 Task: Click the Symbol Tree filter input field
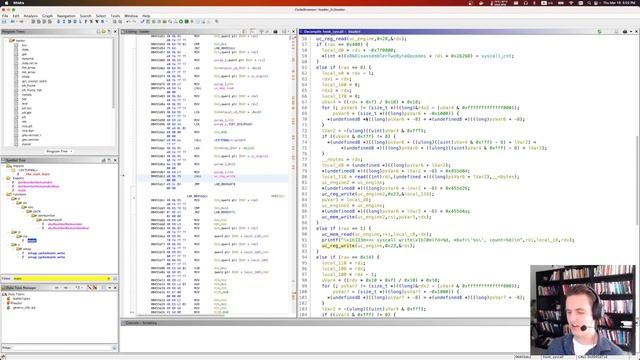pyautogui.click(x=61, y=279)
